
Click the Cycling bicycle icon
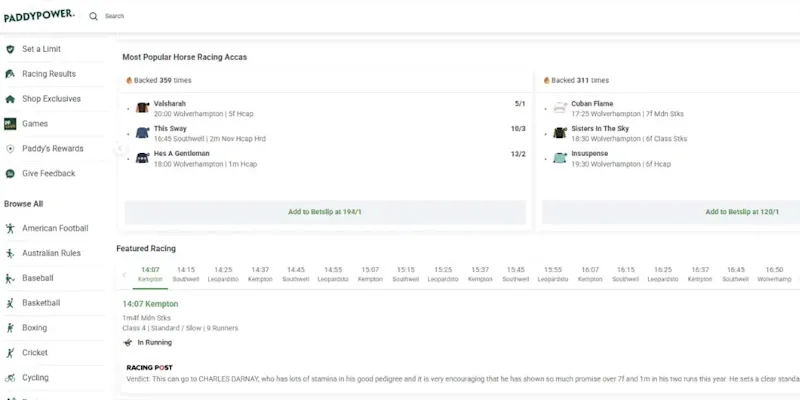[x=10, y=378]
